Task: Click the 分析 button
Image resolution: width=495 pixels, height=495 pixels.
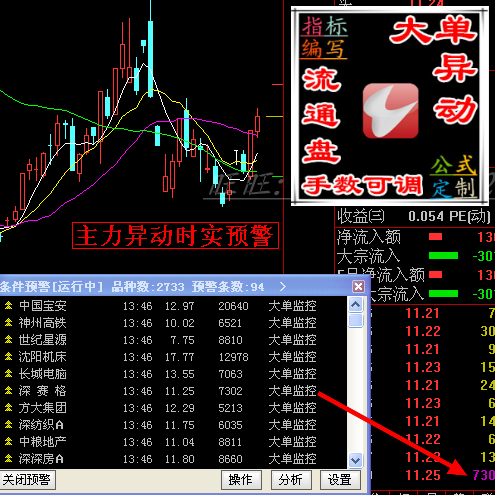Action: [x=291, y=480]
